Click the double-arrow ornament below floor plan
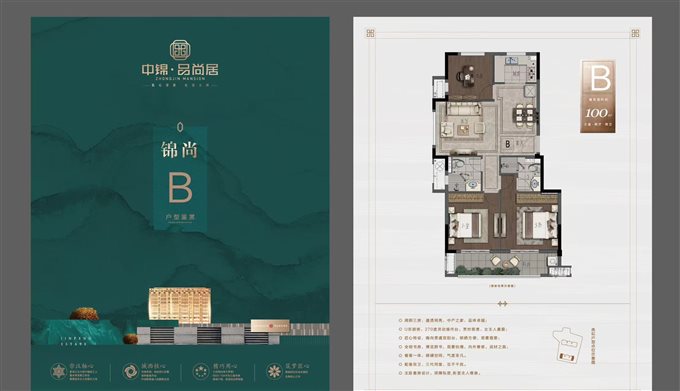Viewport: 680px width, 391px height. point(502,304)
